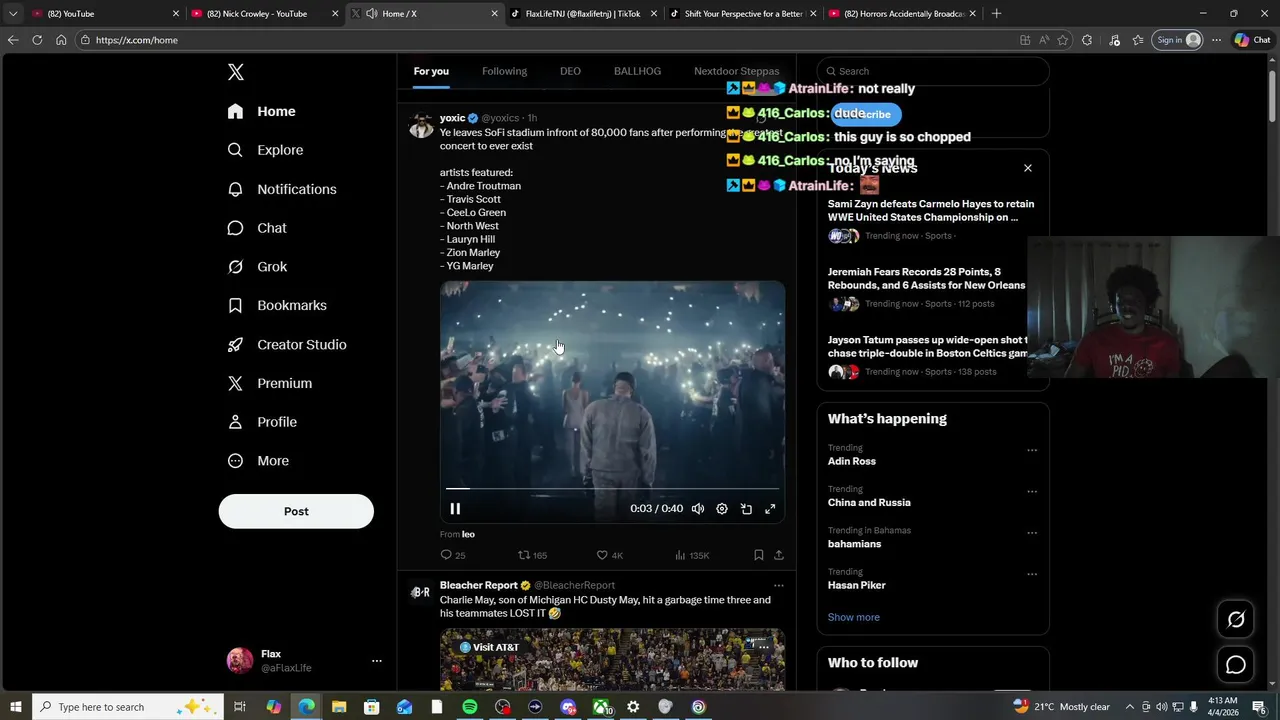Open the floating Grok button
This screenshot has height=720, width=1280.
[x=1236, y=620]
